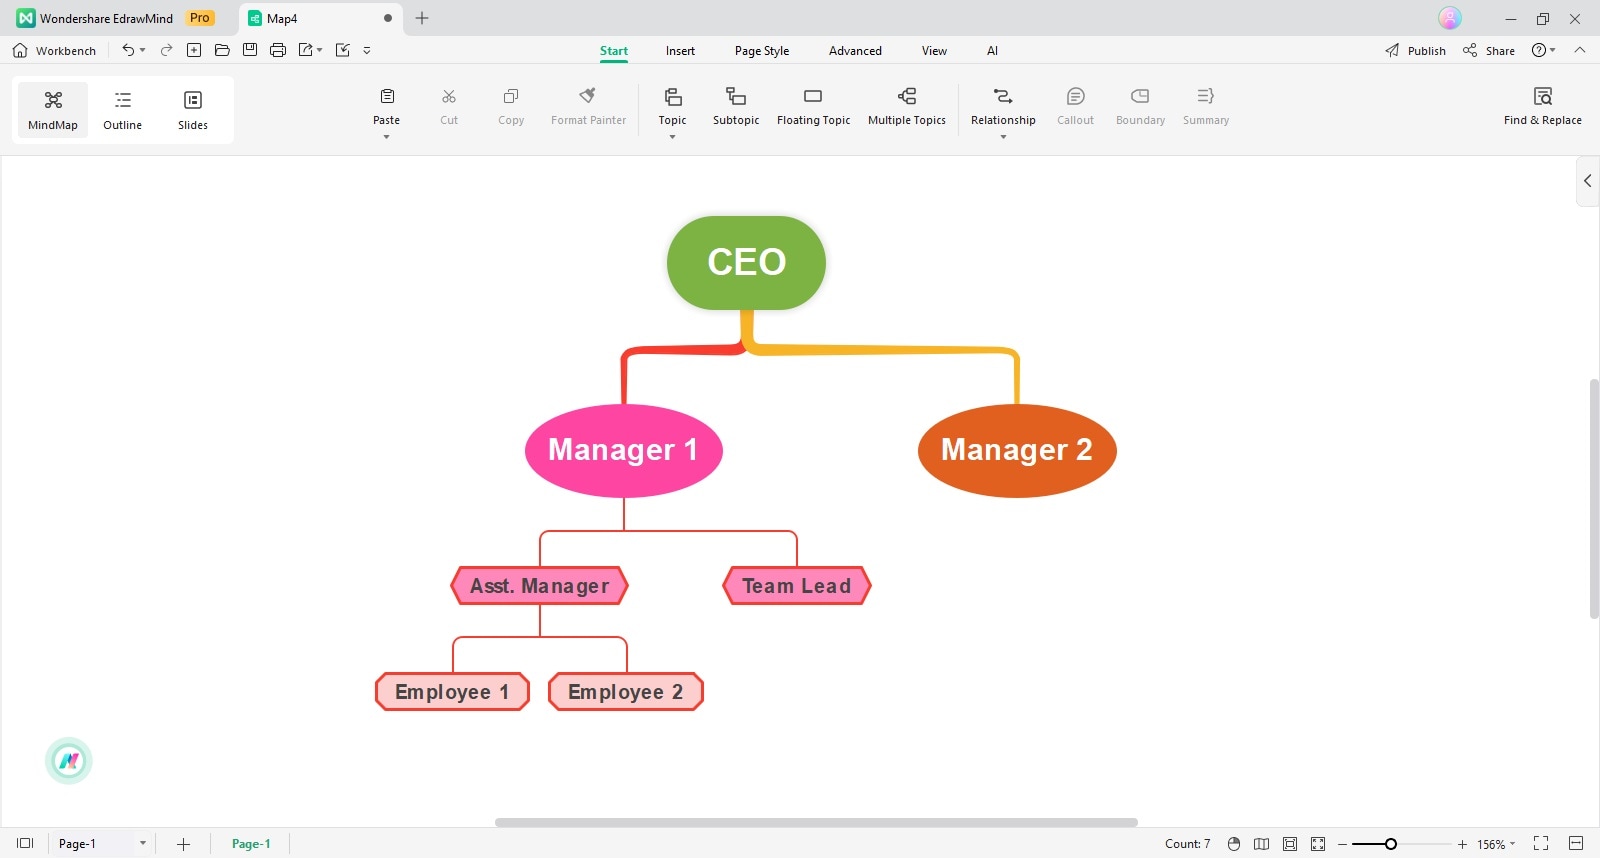Select the Manager 2 node
This screenshot has height=858, width=1600.
[x=1017, y=450]
